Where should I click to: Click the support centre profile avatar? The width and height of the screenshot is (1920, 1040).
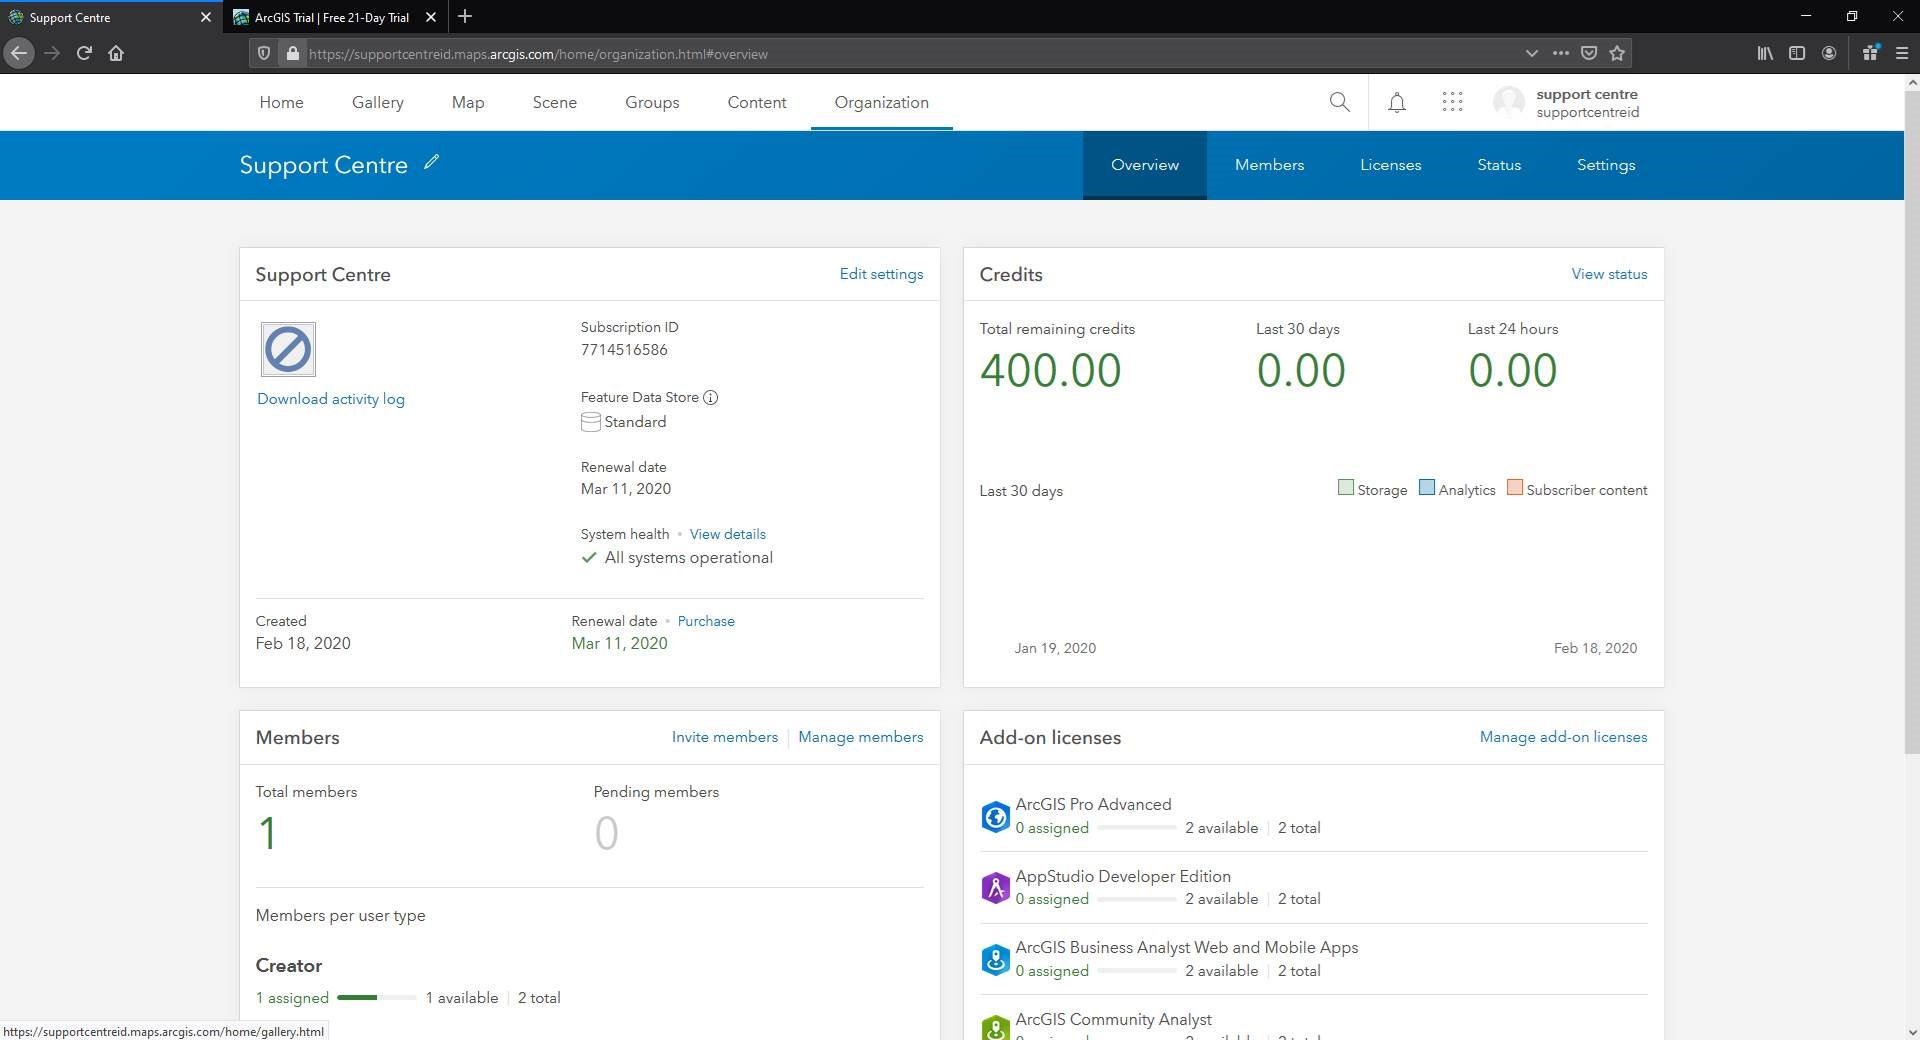[x=1509, y=102]
